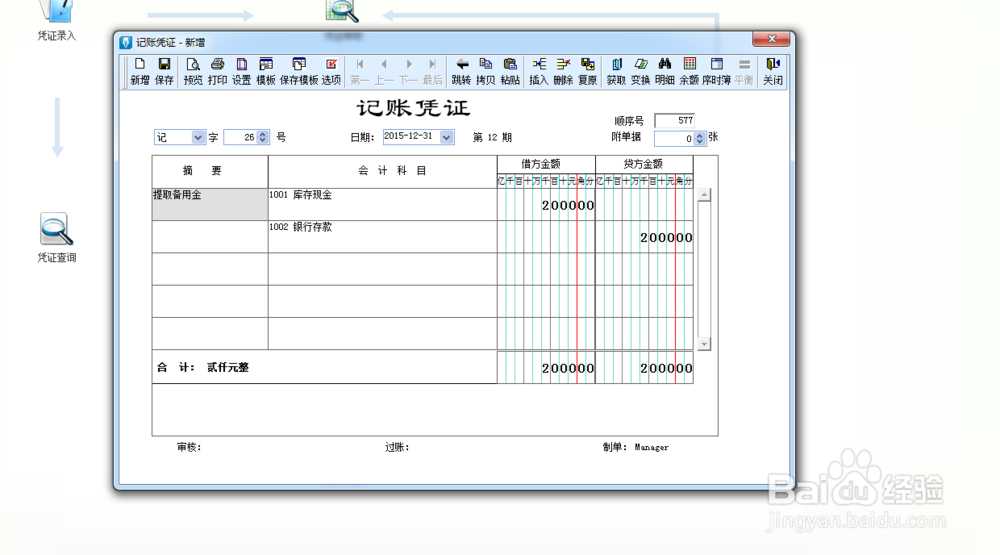Expand the 记 voucher word dropdown
The height and width of the screenshot is (555, 1000).
pyautogui.click(x=198, y=137)
